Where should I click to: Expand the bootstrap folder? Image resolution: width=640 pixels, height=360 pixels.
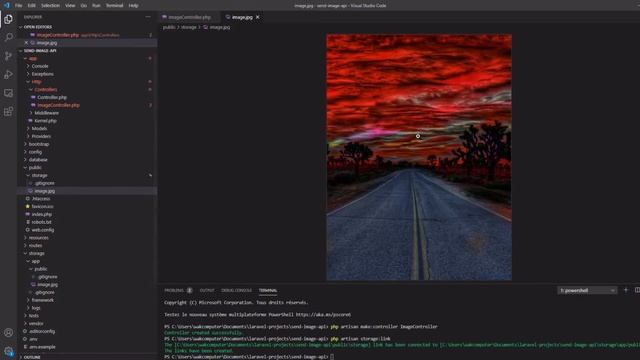(x=39, y=144)
